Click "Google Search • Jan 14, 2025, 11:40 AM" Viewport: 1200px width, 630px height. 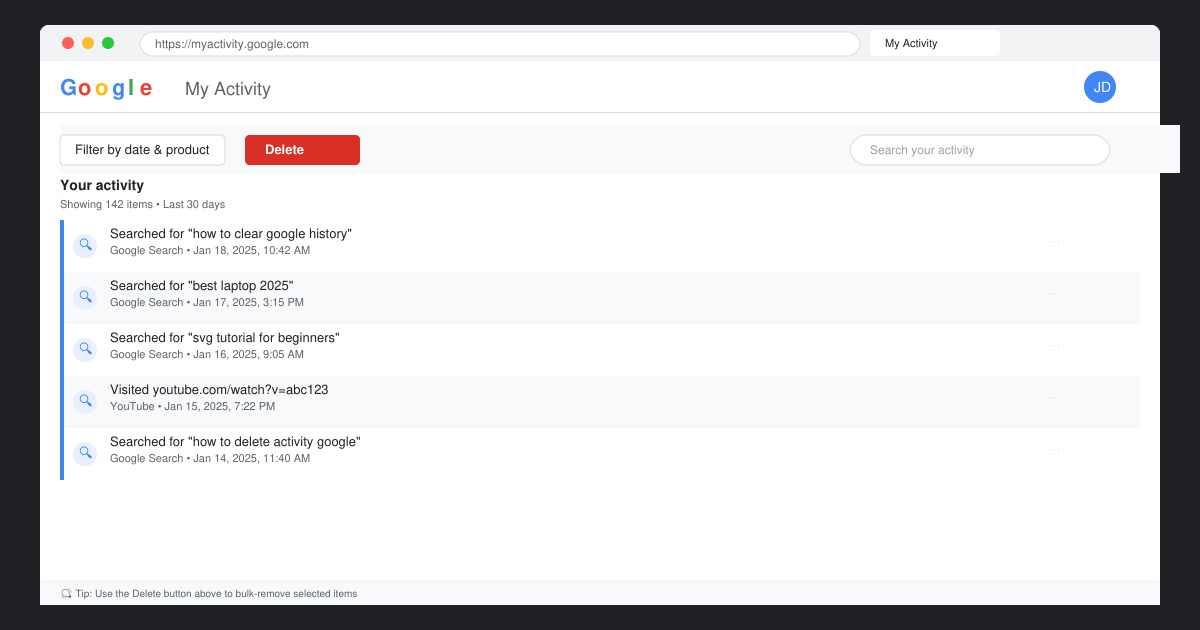point(210,459)
